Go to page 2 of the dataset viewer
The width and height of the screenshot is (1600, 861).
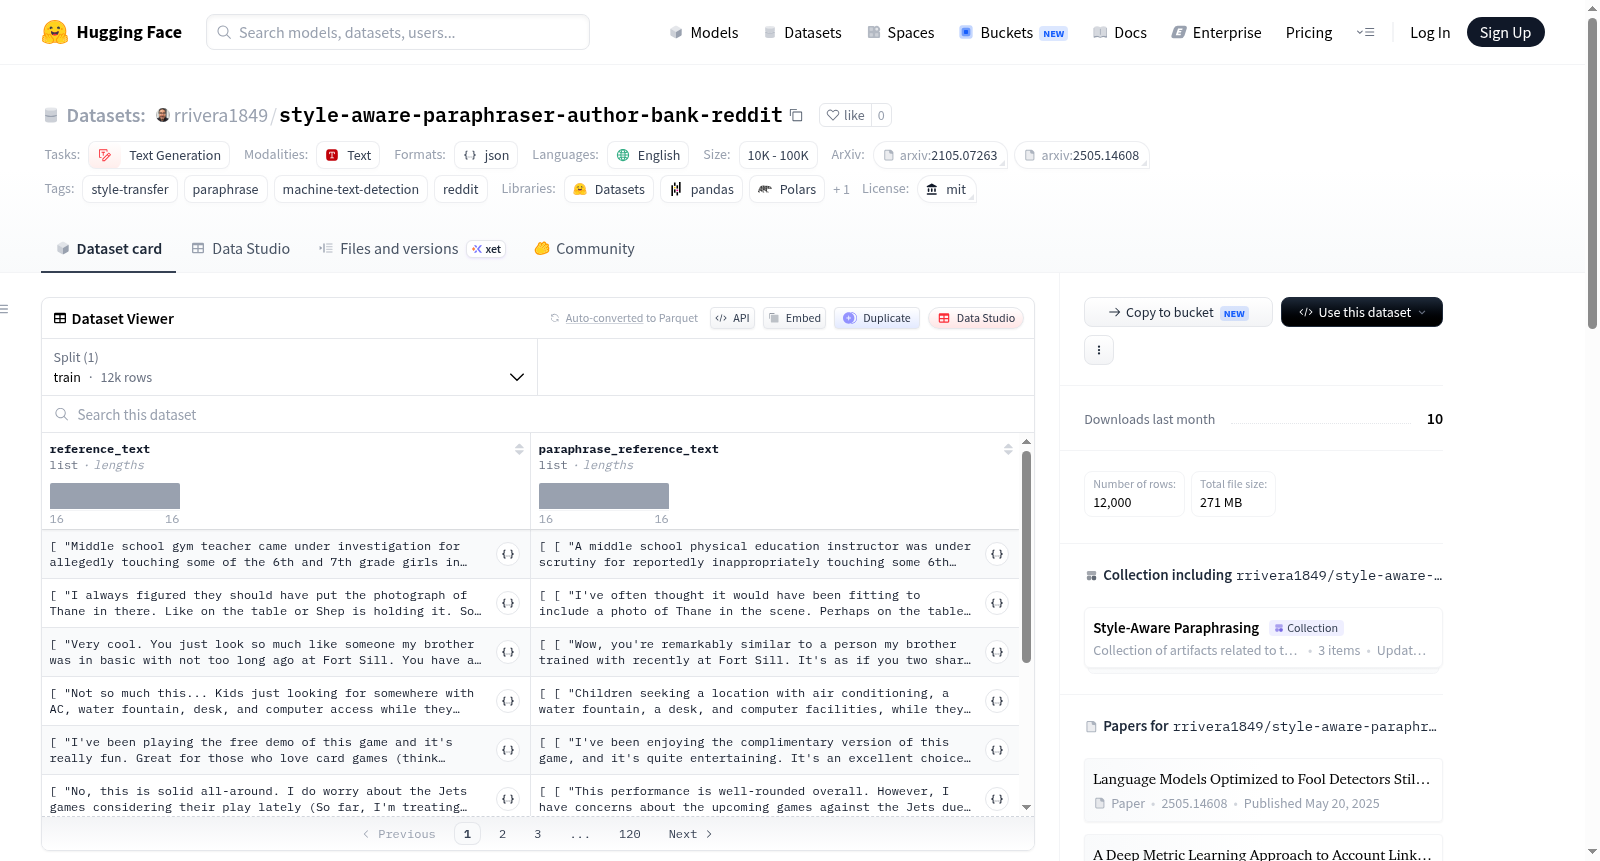coord(502,834)
